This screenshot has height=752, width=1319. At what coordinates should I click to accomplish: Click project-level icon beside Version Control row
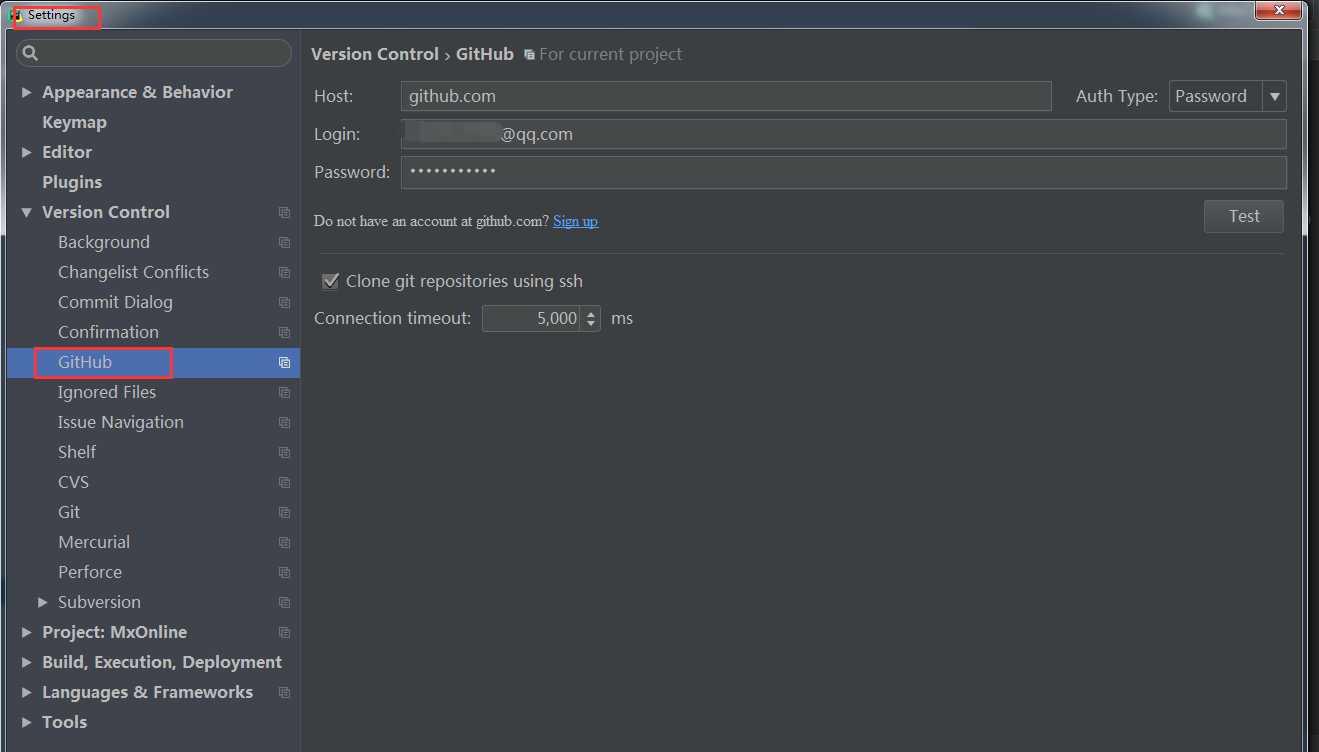pyautogui.click(x=284, y=212)
